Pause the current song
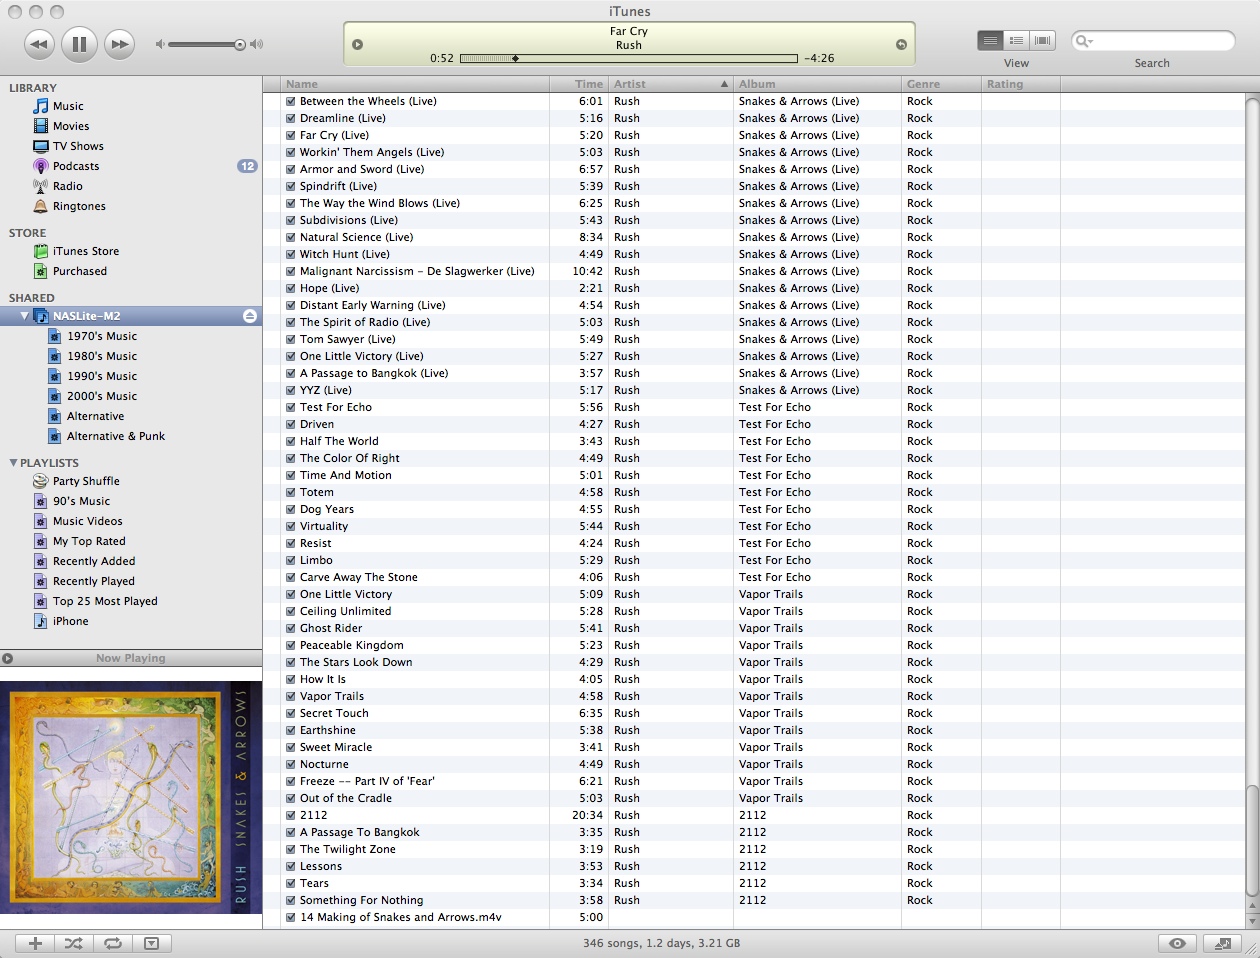Viewport: 1260px width, 958px height. pos(79,44)
